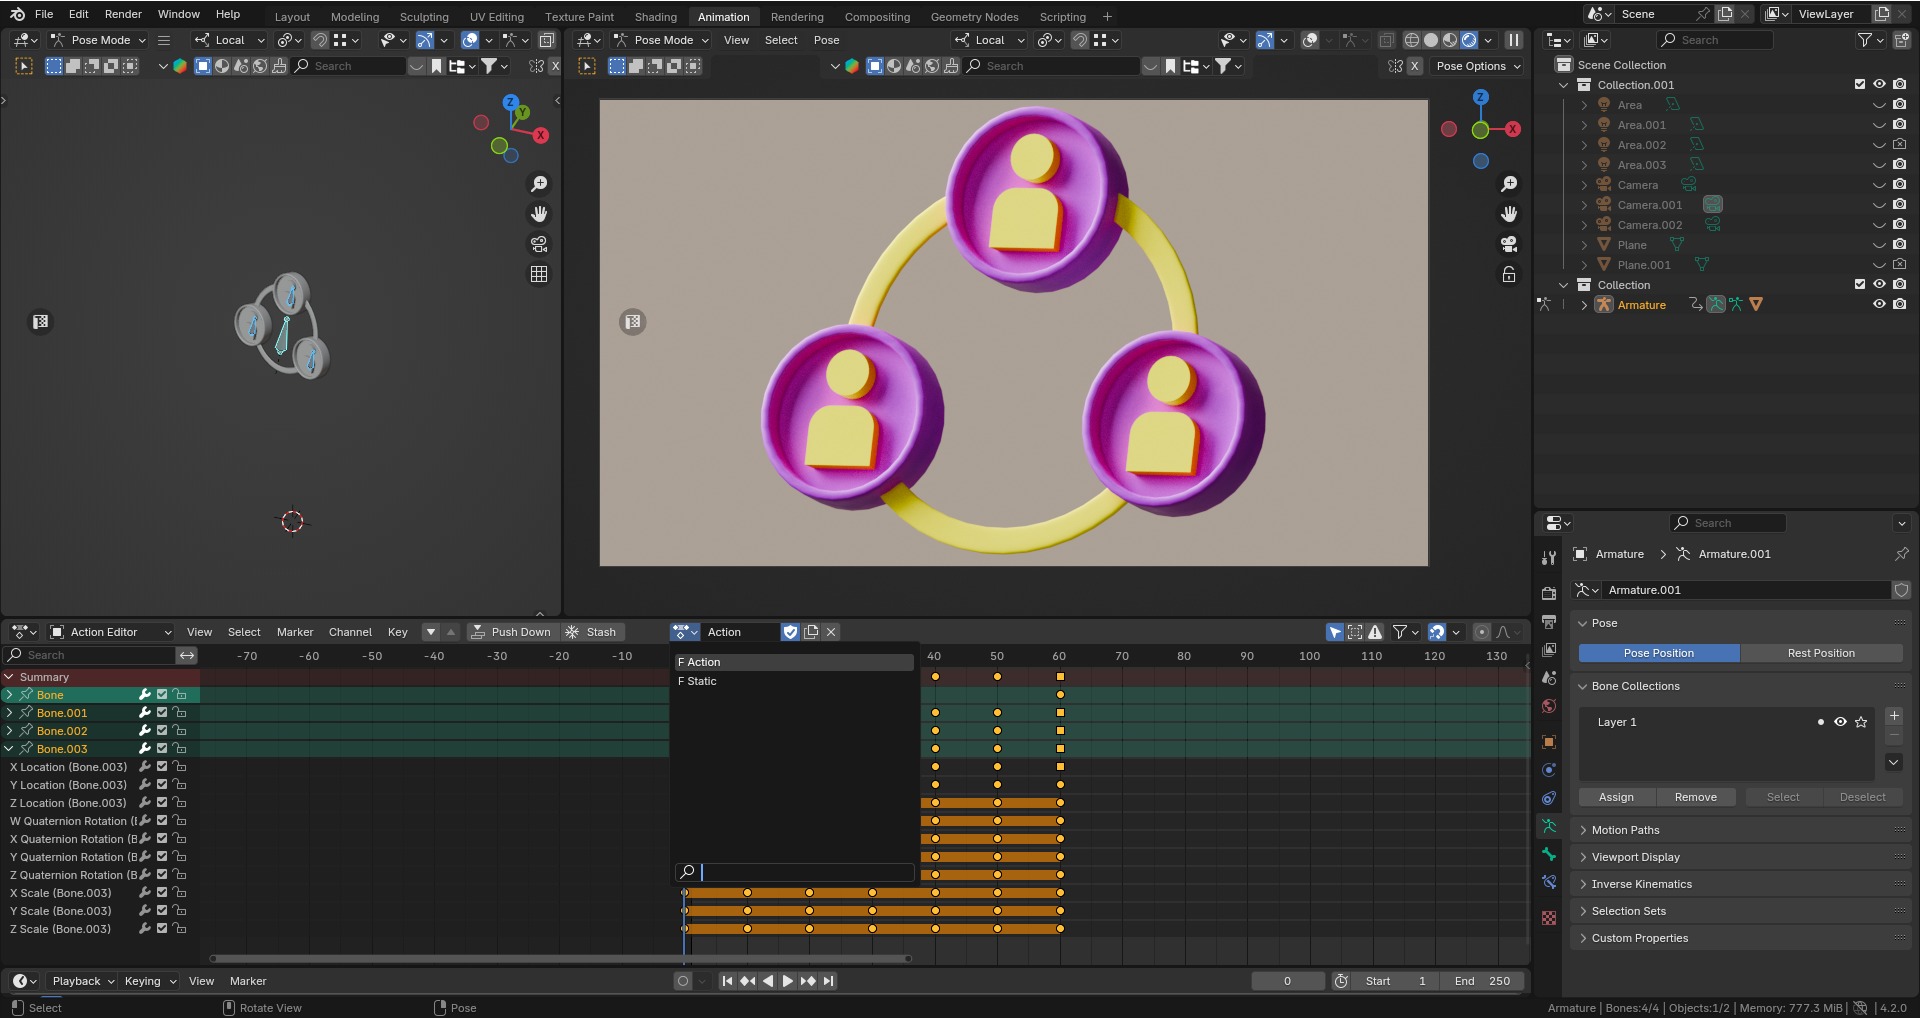Expand the Bone.001 channel group
Screen dimensions: 1920x1018
tap(10, 713)
